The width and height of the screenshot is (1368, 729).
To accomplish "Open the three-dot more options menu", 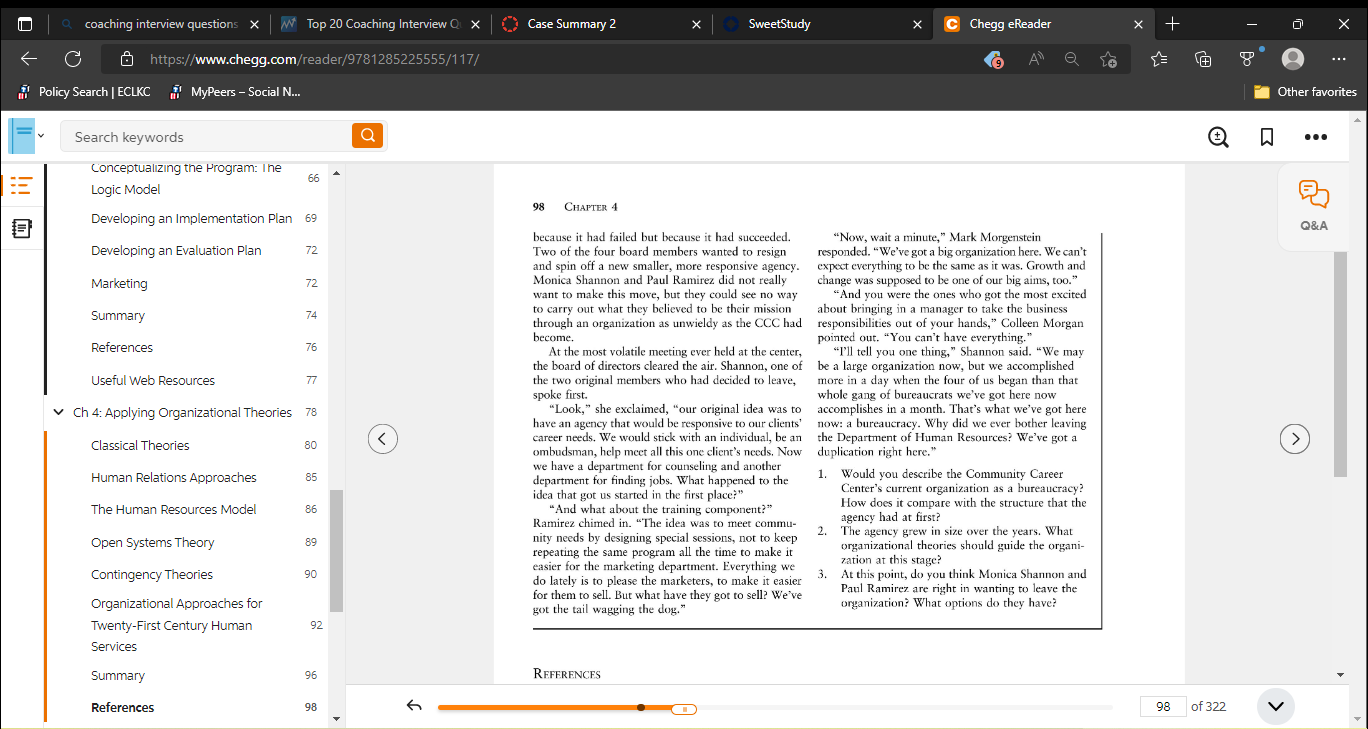I will tap(1315, 137).
